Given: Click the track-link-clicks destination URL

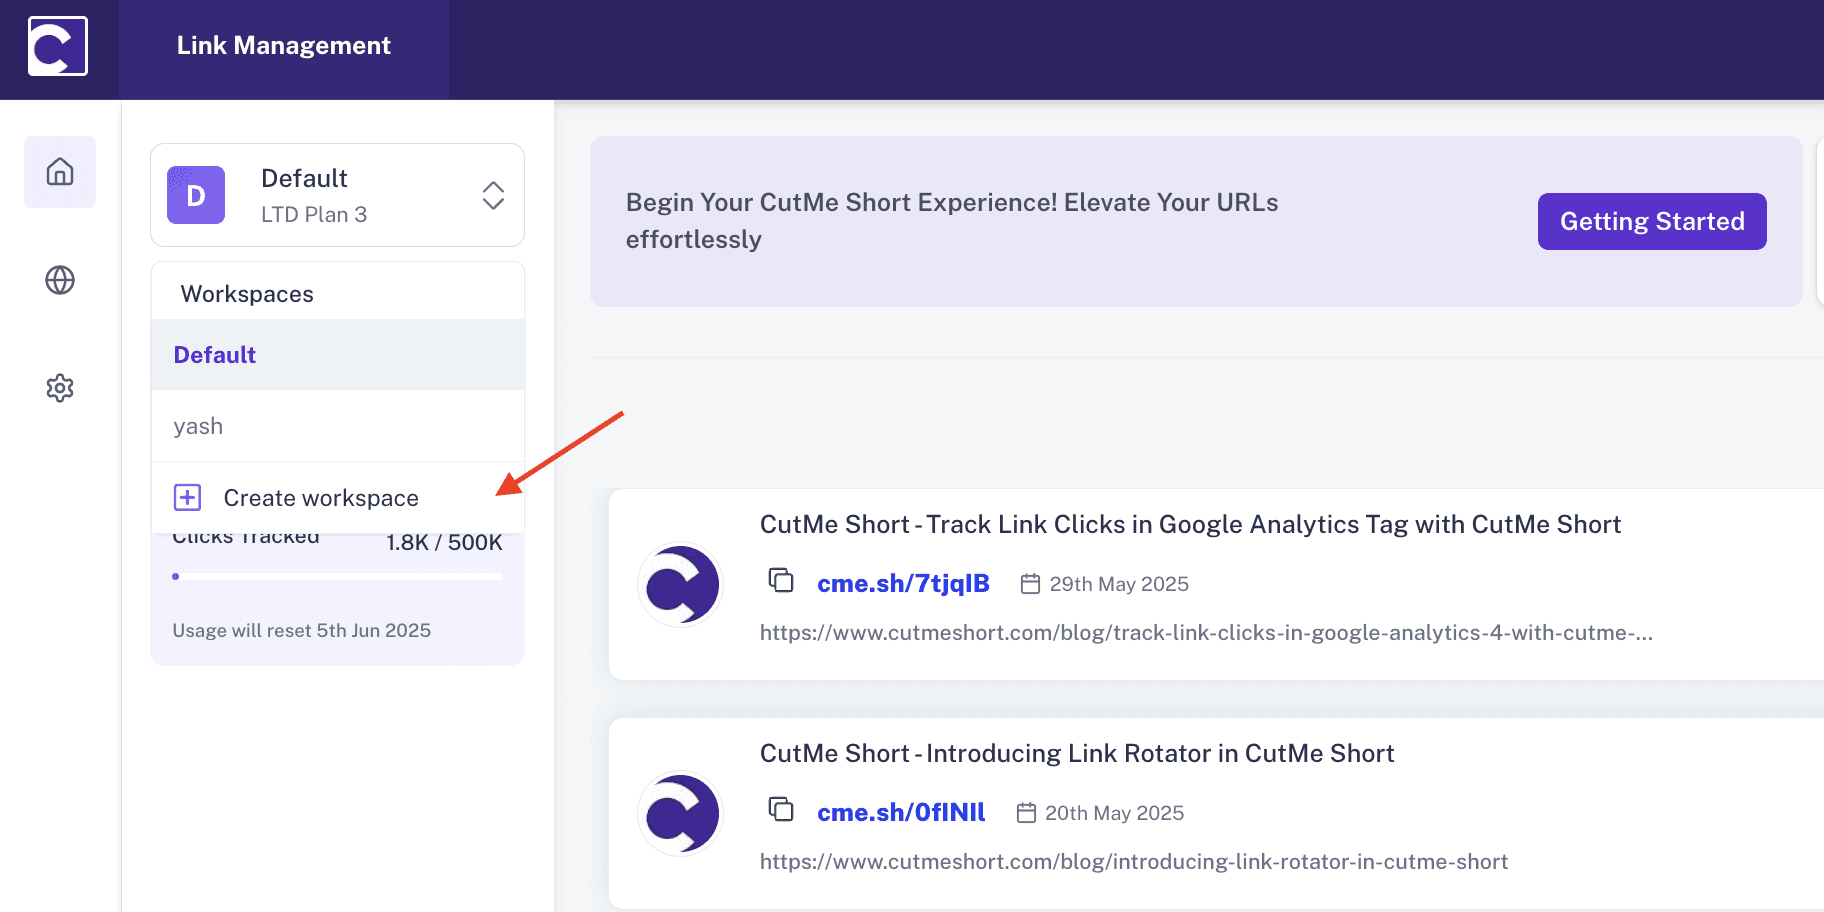Looking at the screenshot, I should [1206, 633].
